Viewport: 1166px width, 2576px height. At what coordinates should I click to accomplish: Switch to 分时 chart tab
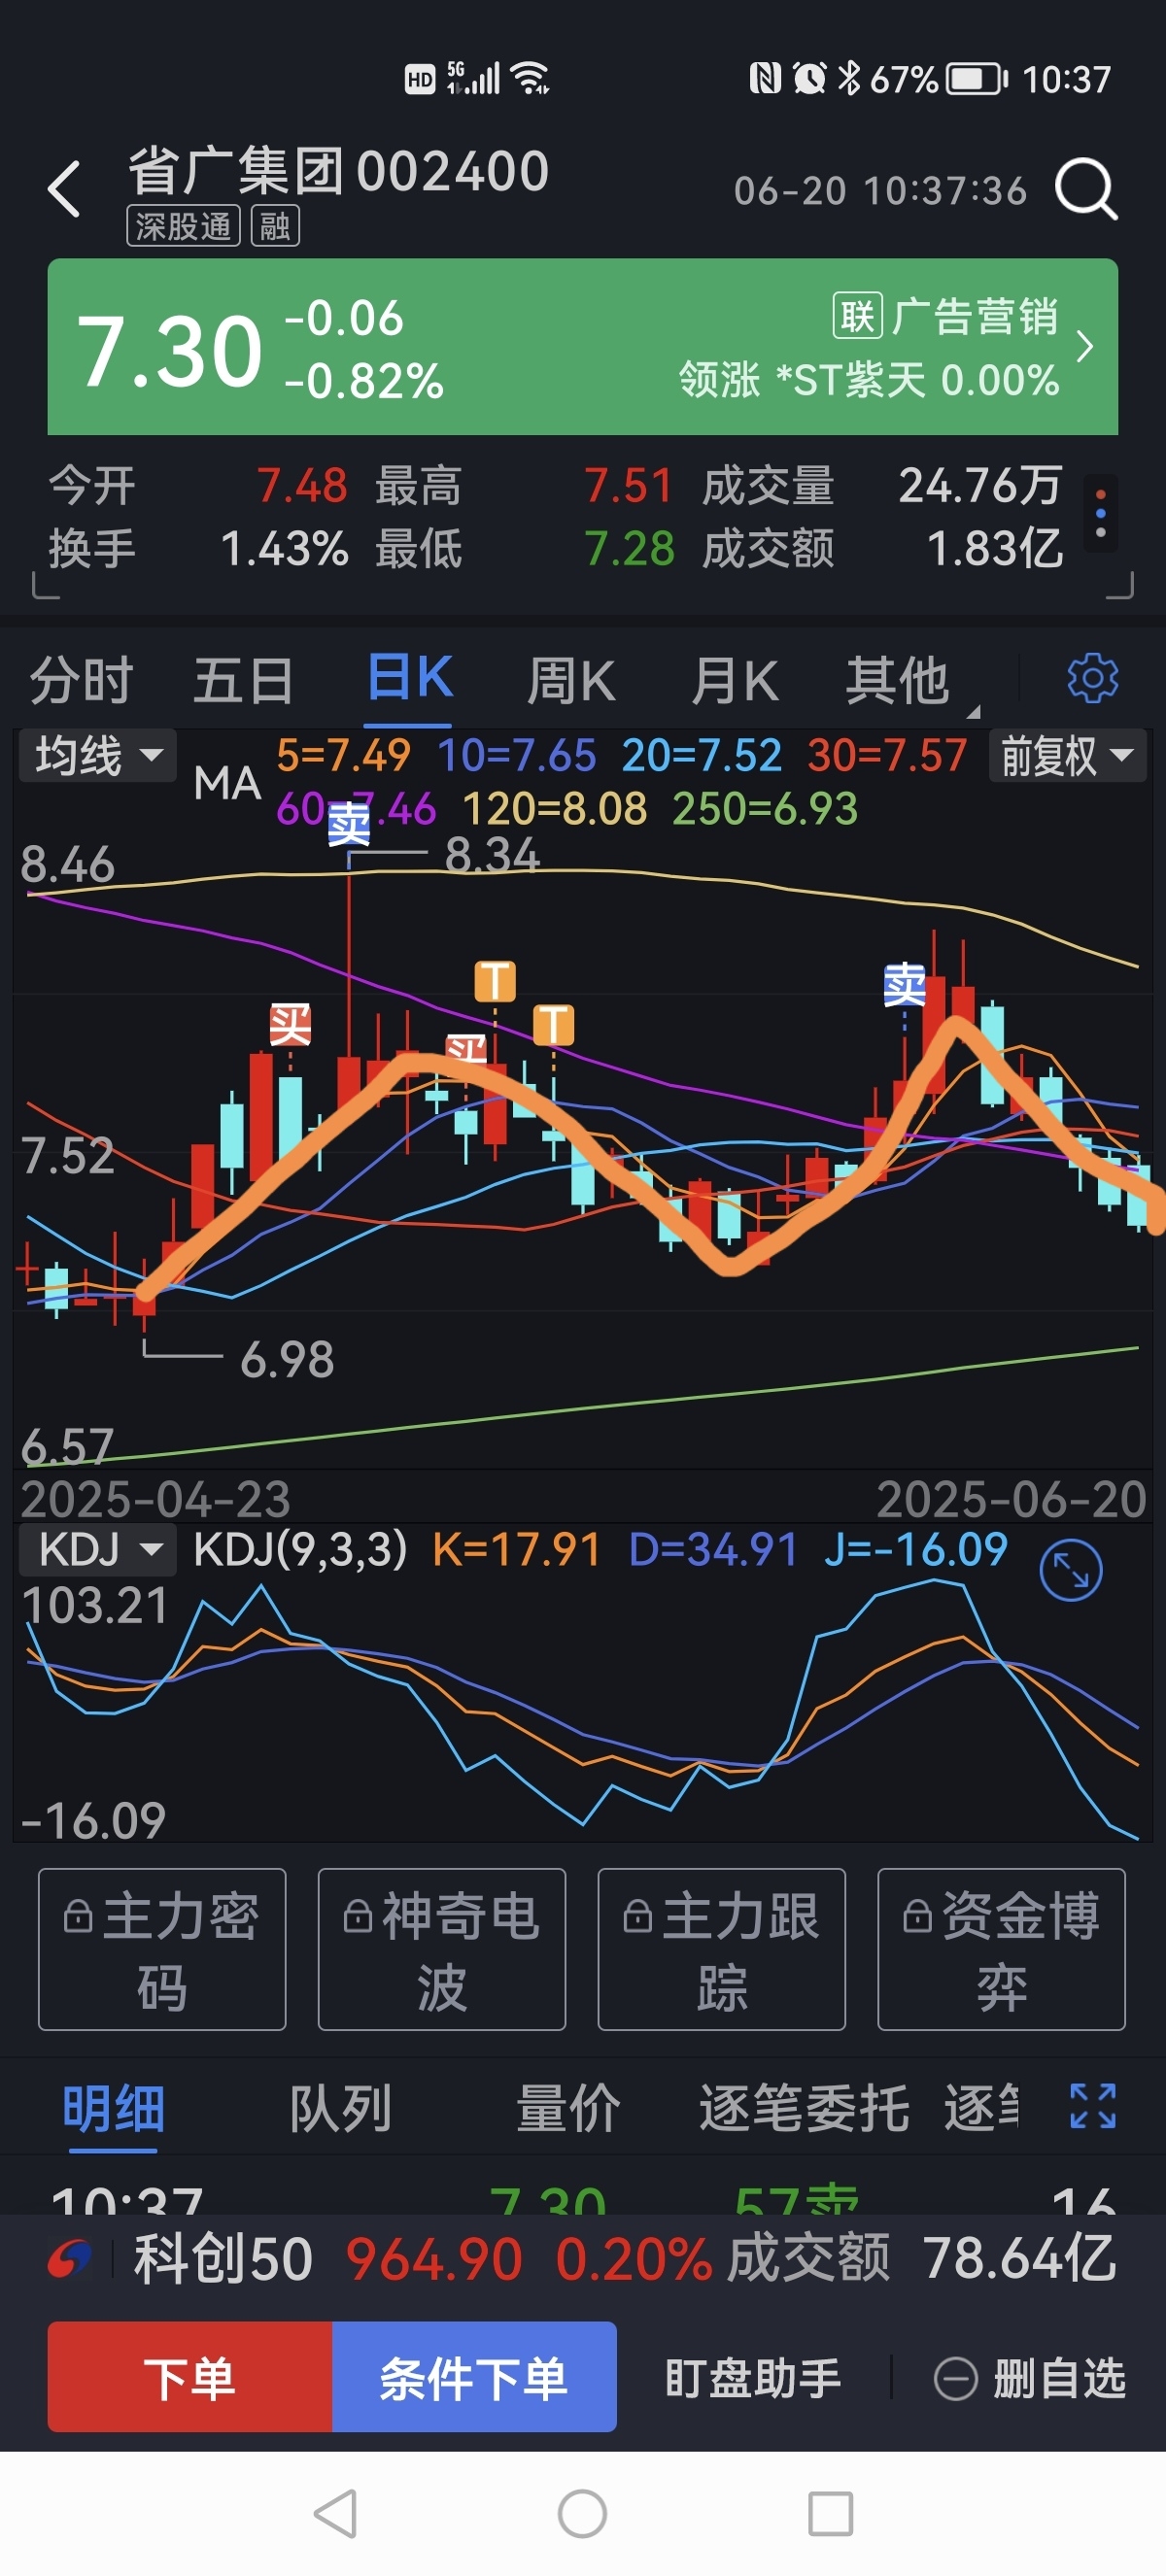click(81, 681)
